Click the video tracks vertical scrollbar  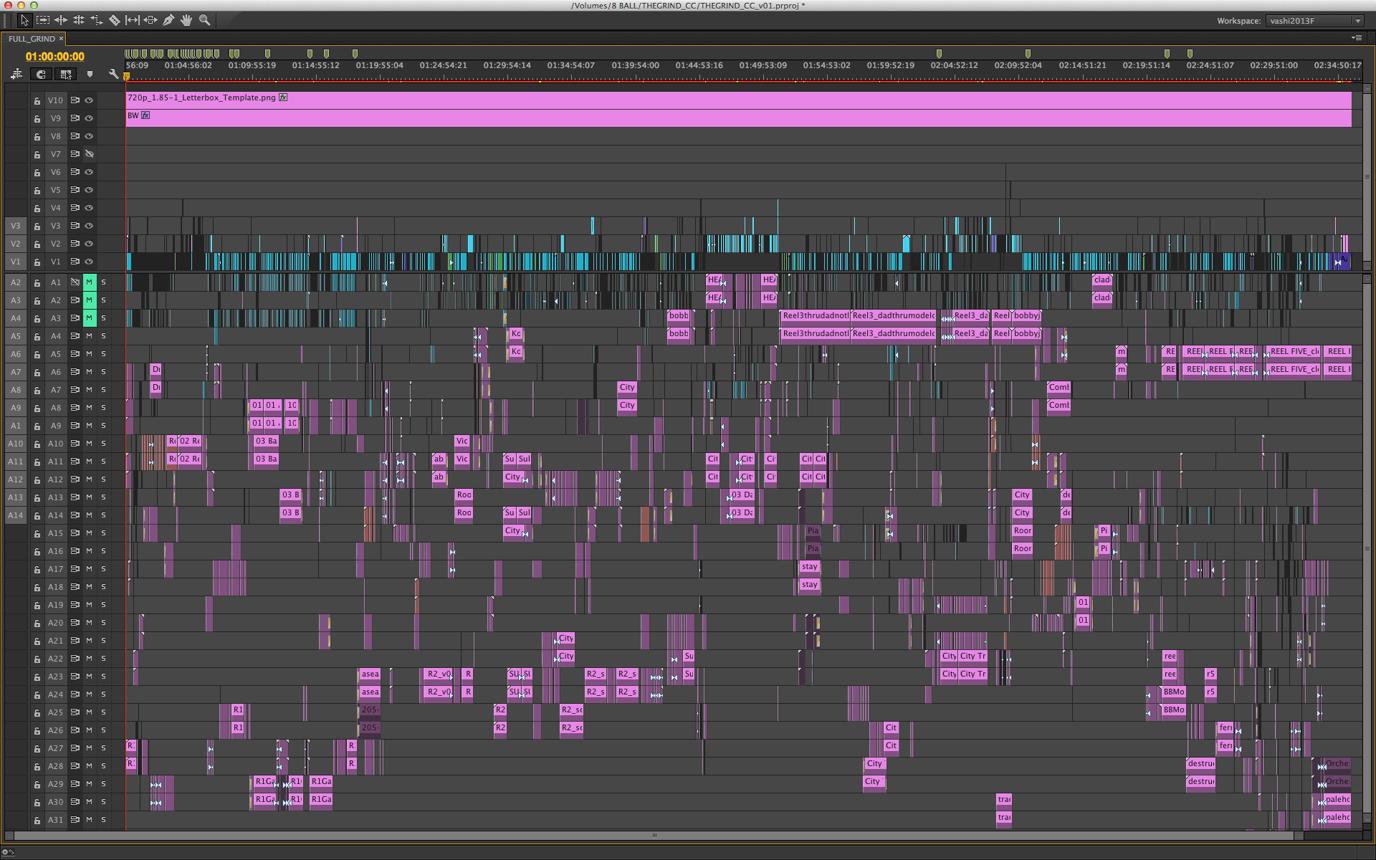point(1366,177)
